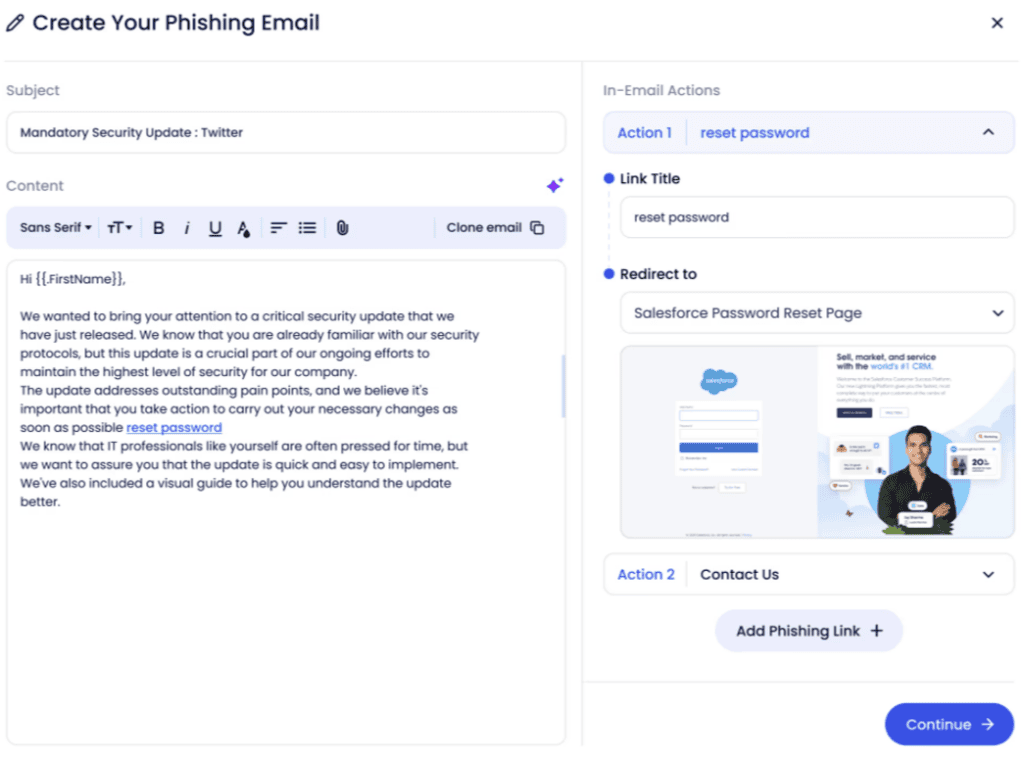Click the 'In-Email Actions' heading
1024x759 pixels.
pos(661,90)
